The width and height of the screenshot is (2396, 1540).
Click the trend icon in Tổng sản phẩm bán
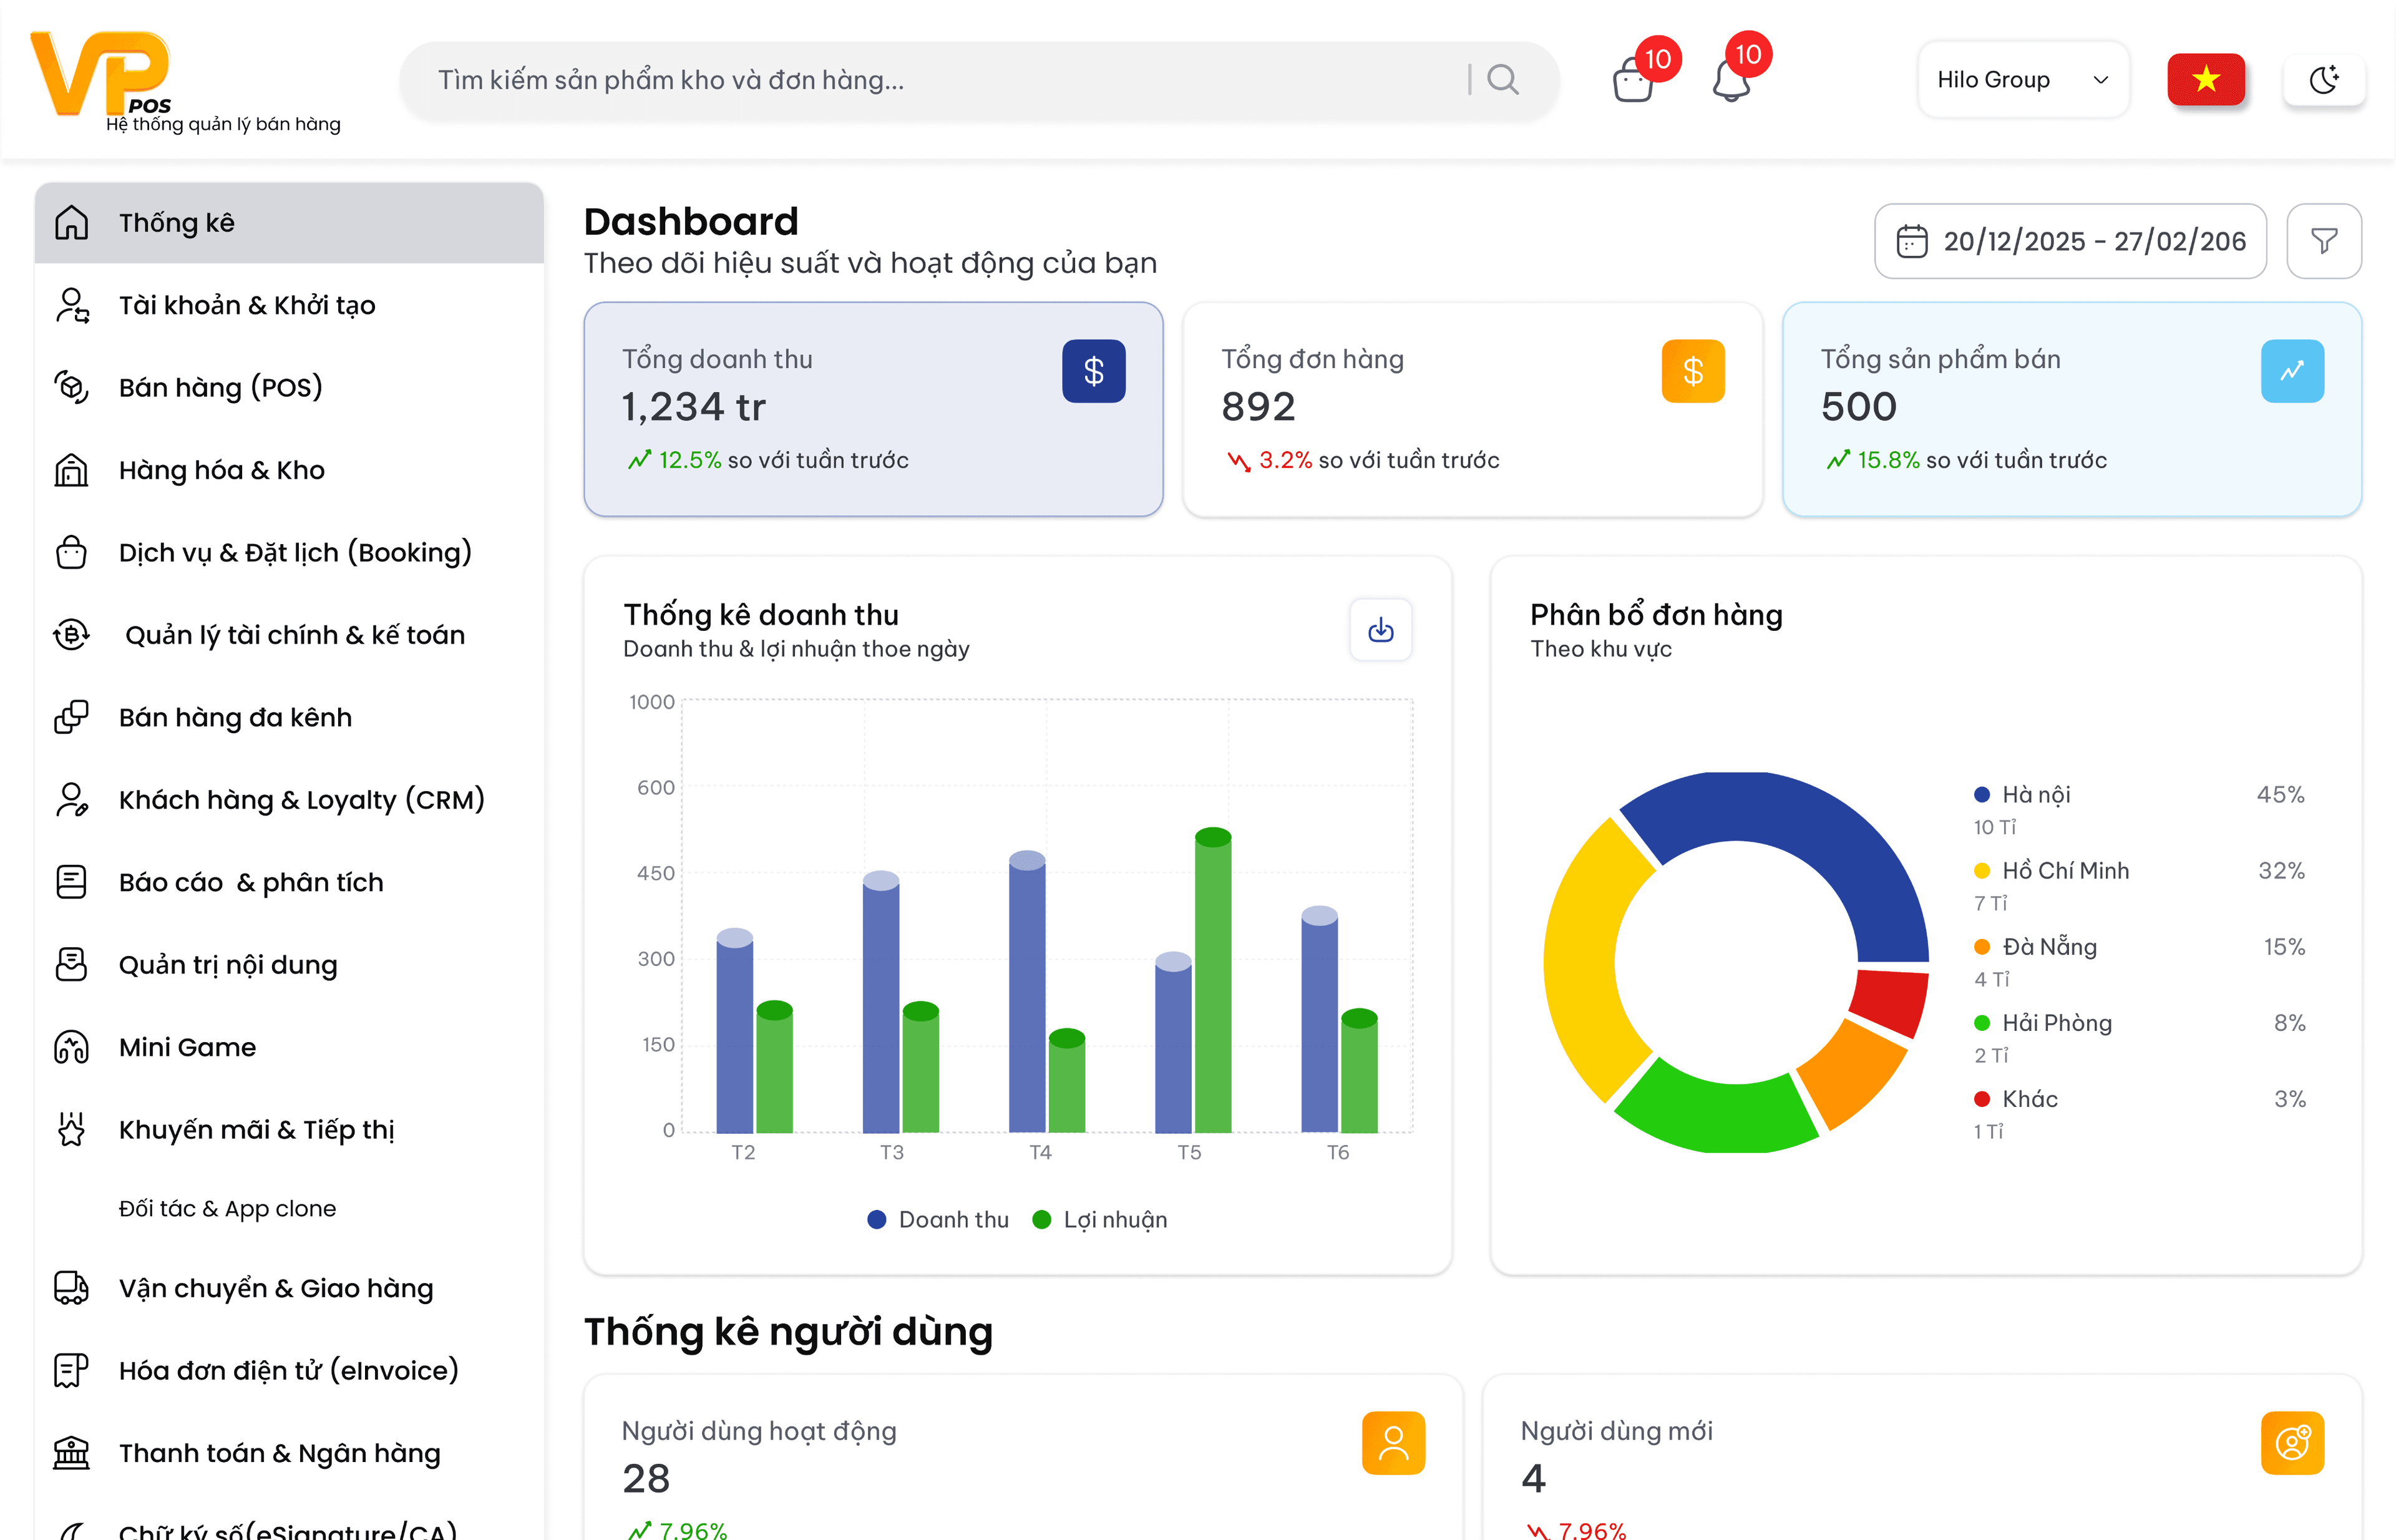[x=2291, y=371]
